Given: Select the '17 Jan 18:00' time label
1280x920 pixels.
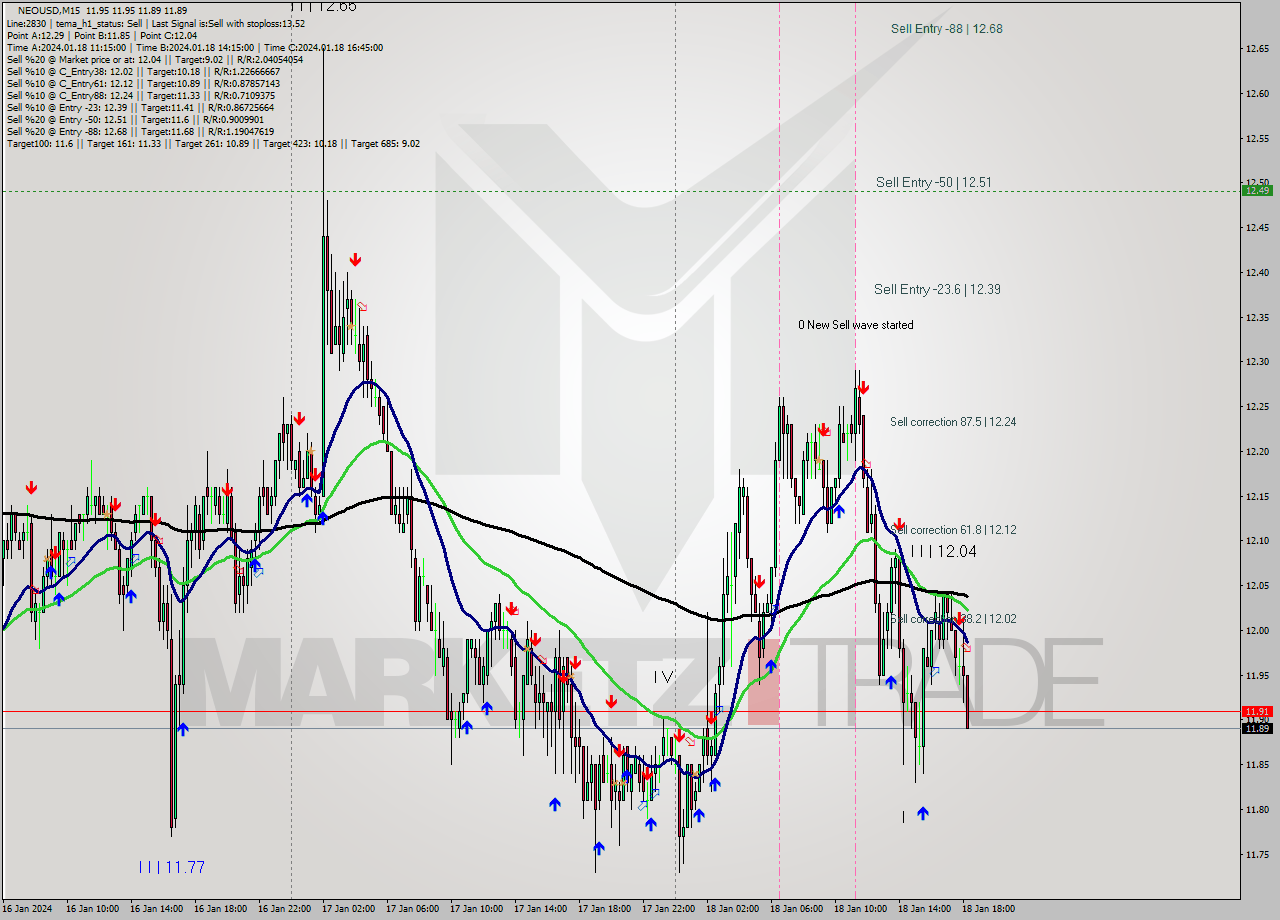Looking at the screenshot, I should 604,909.
